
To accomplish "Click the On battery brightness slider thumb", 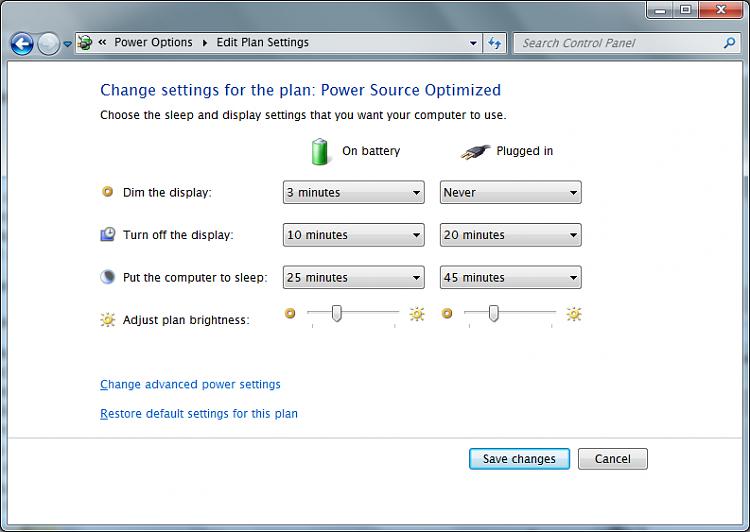I will pos(337,313).
